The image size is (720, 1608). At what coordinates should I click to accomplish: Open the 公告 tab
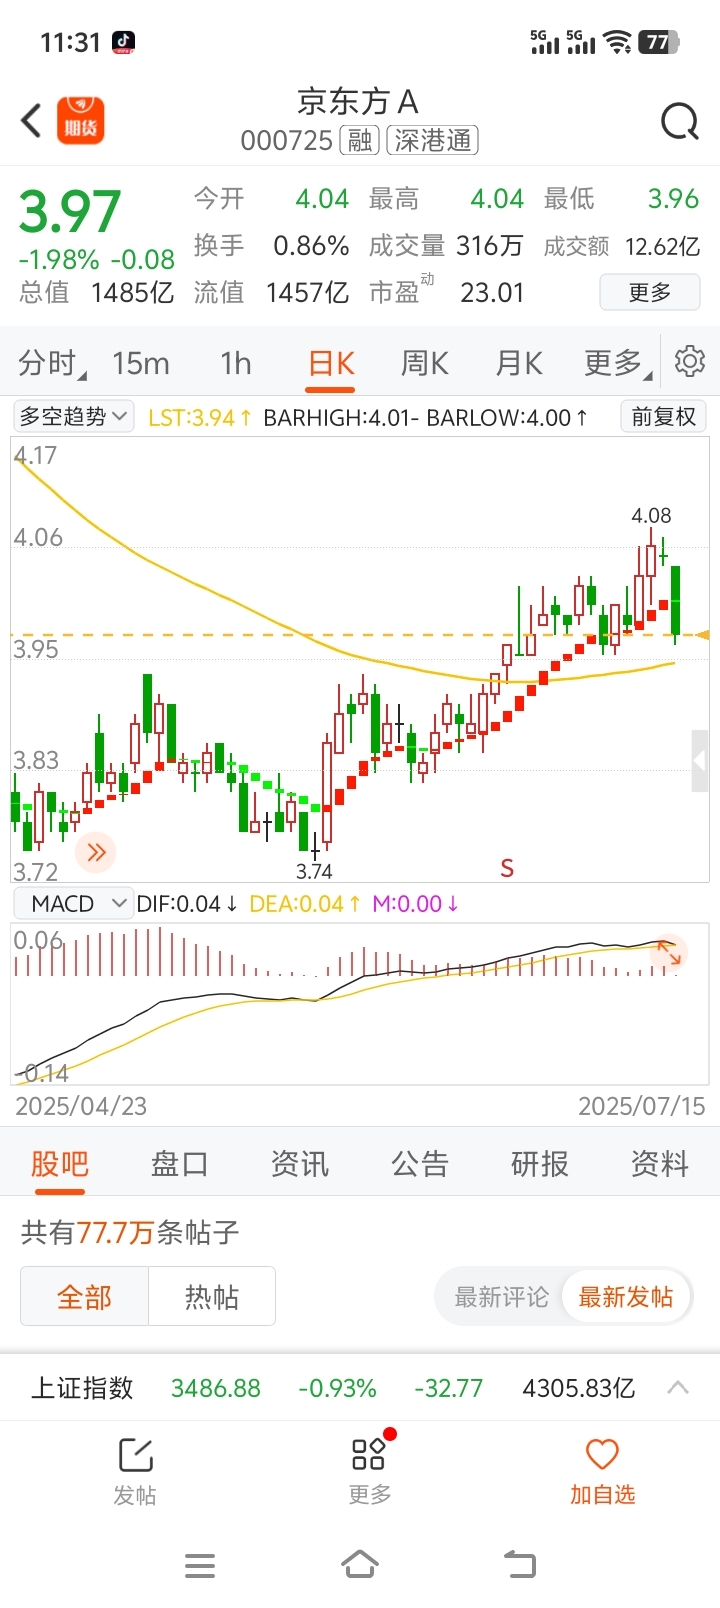click(420, 1164)
